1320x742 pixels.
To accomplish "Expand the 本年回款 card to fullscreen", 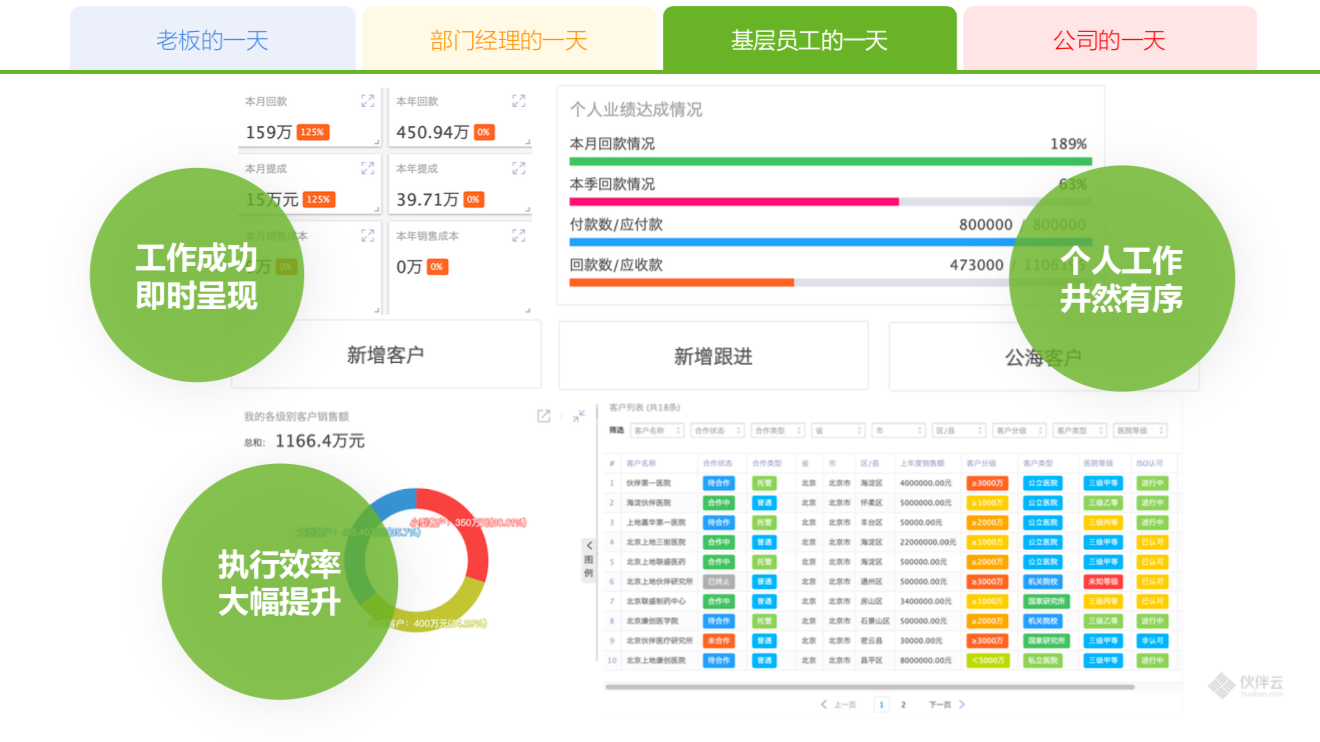I will pos(519,101).
